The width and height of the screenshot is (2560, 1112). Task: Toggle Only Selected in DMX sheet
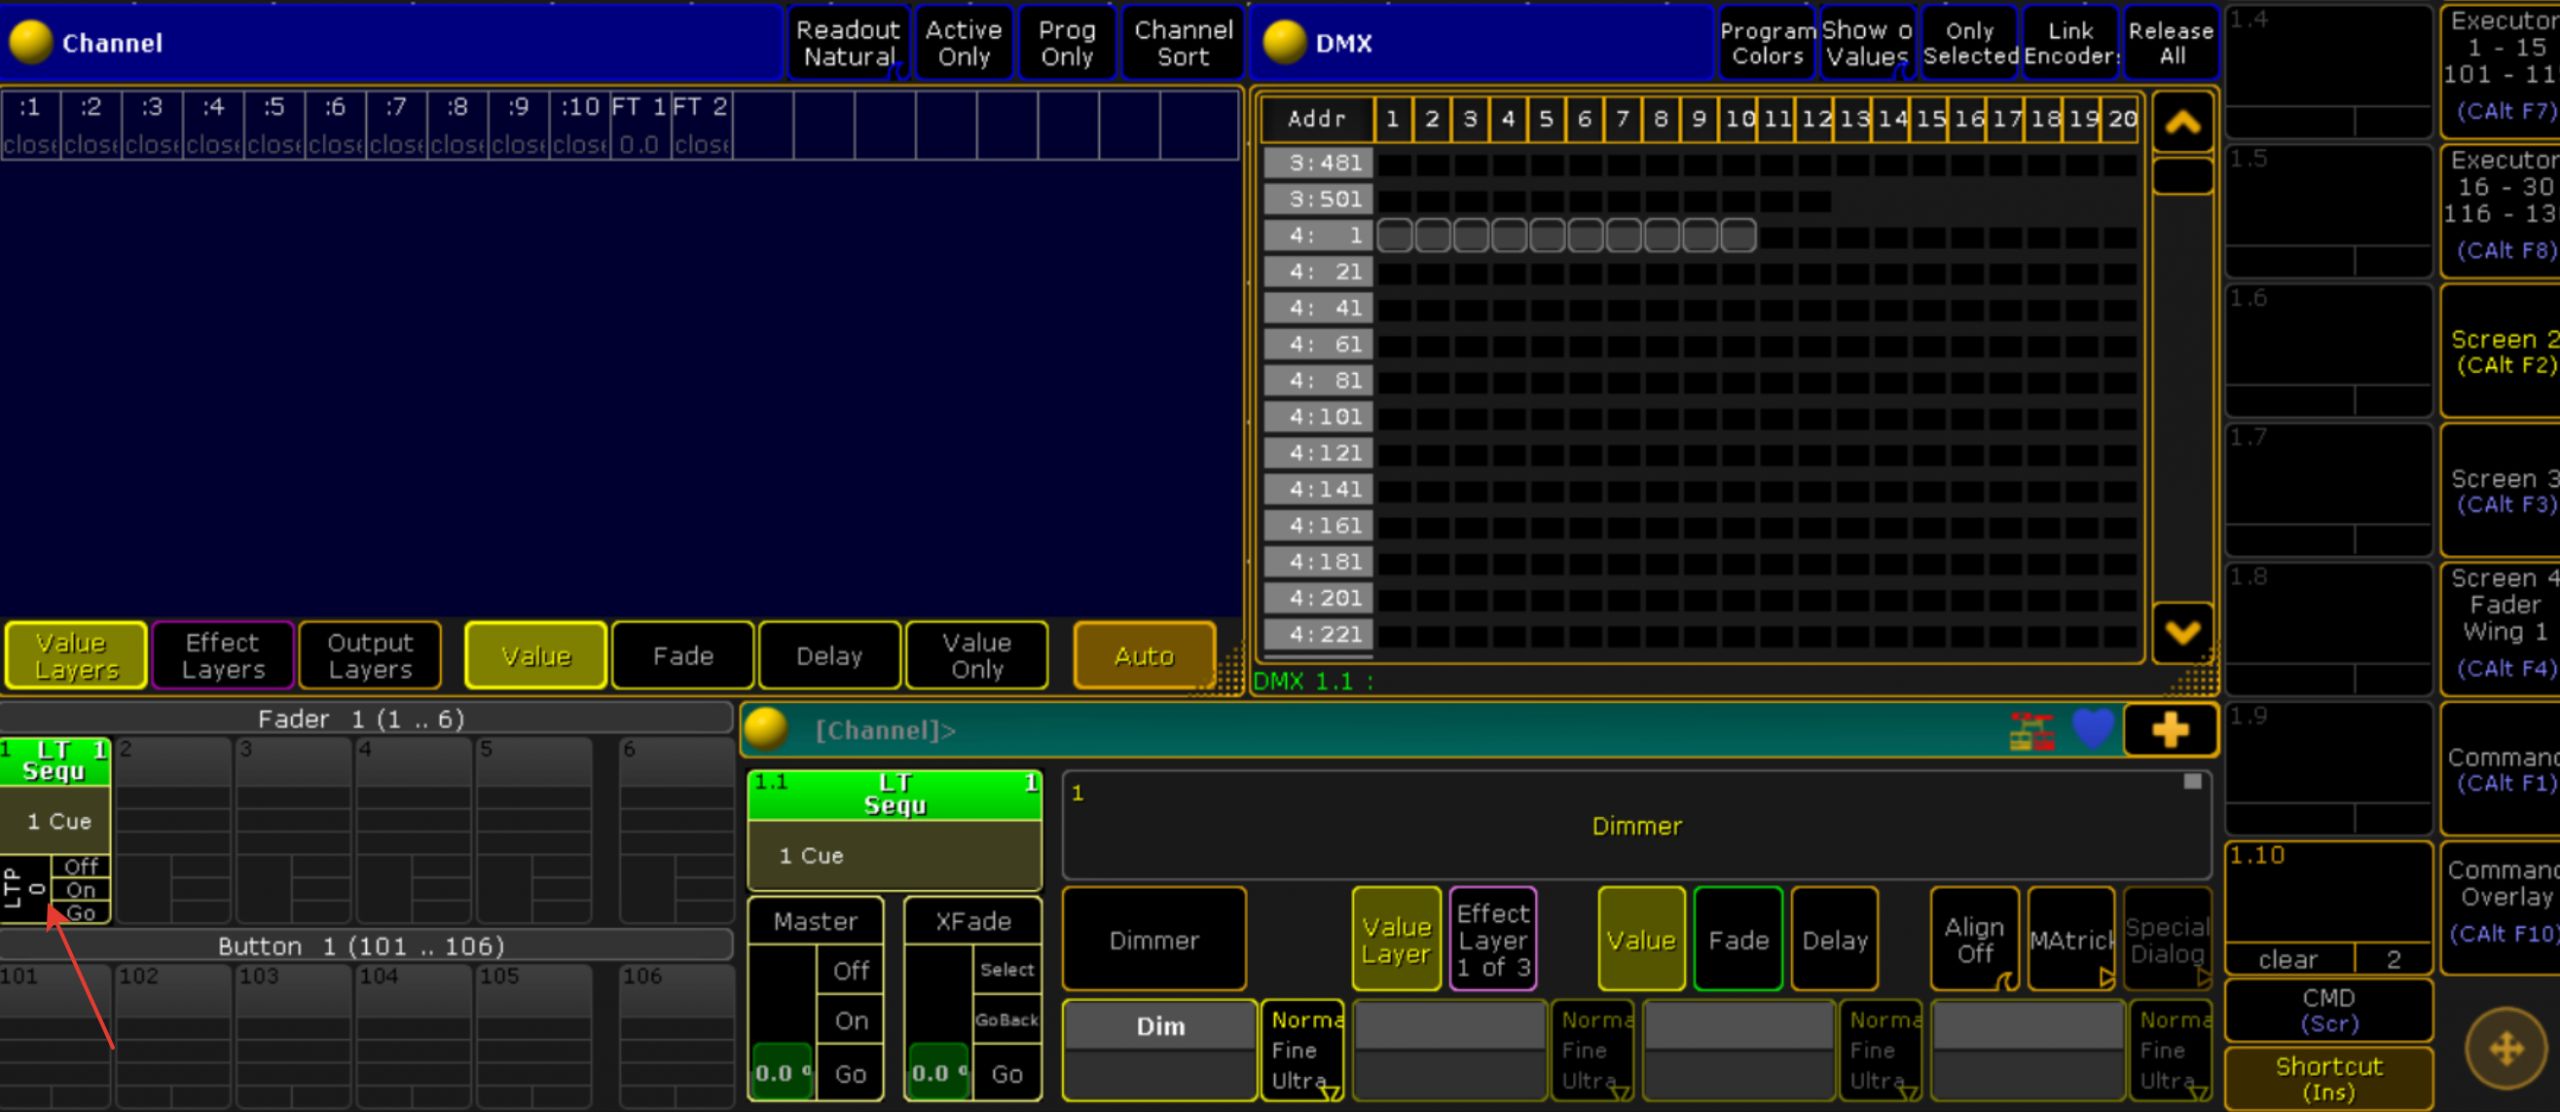(x=1969, y=43)
